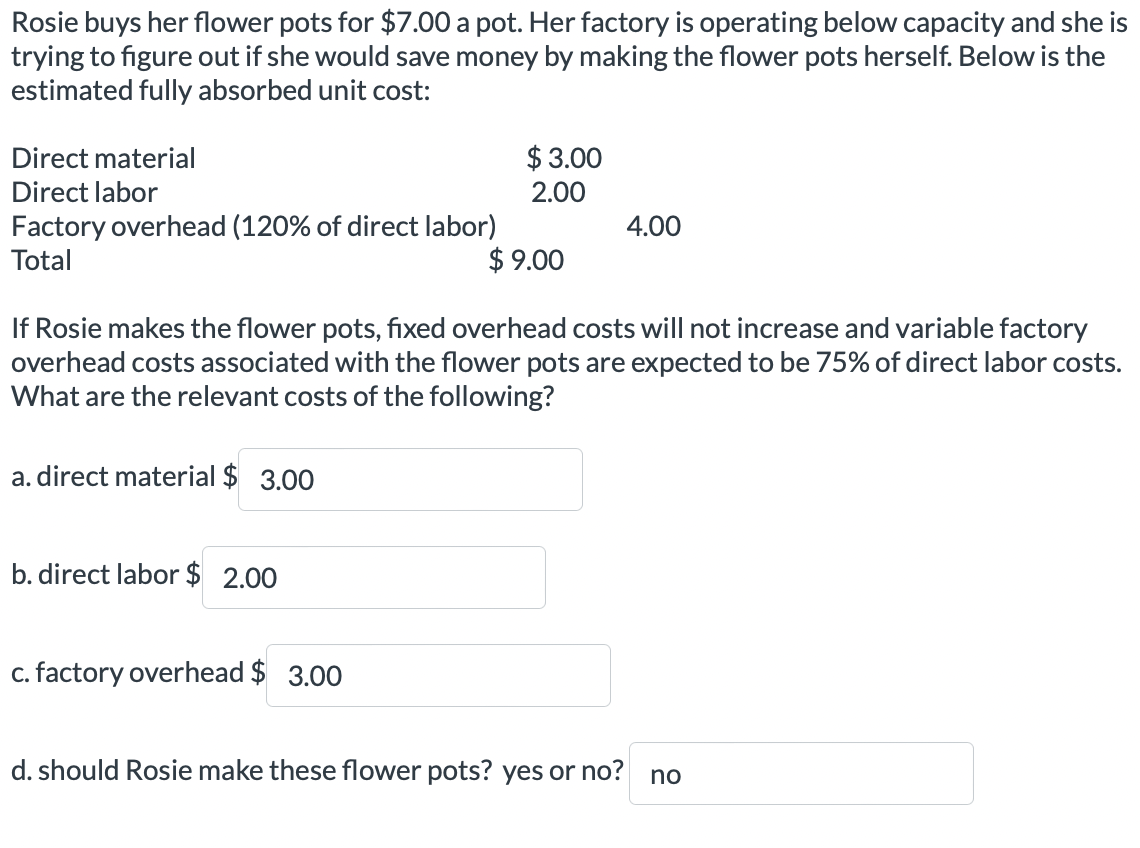The height and width of the screenshot is (848, 1140).
Task: Click the problem statement about Rosie's flower pots
Action: [x=560, y=56]
